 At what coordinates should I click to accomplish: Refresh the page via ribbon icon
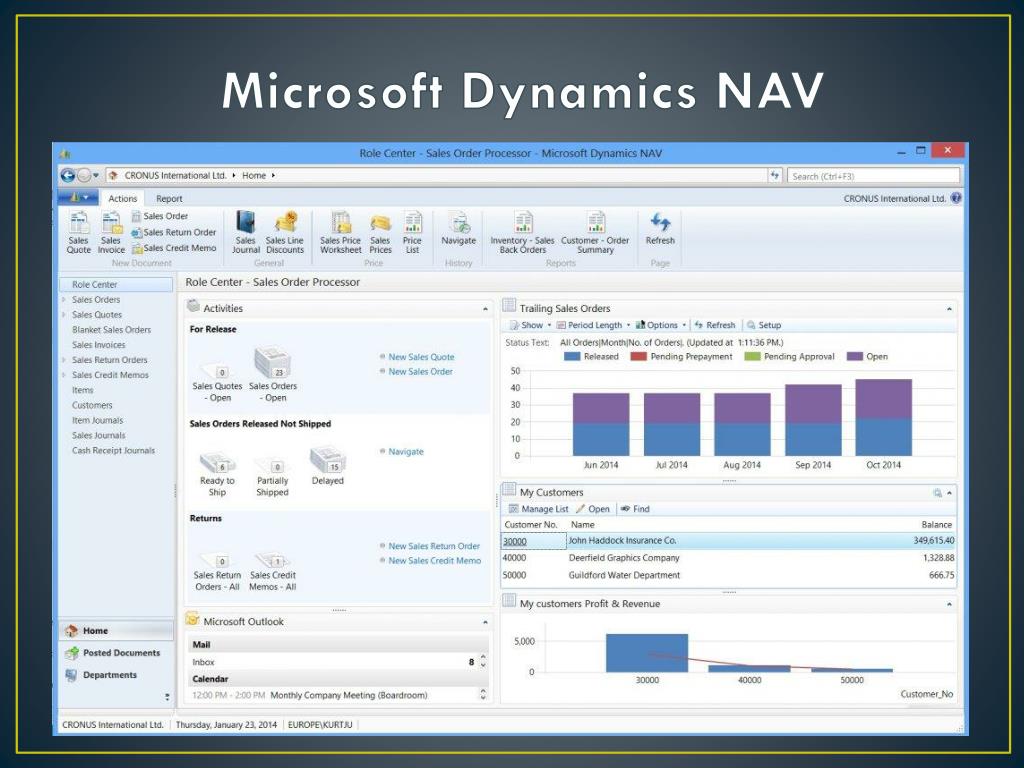[660, 229]
